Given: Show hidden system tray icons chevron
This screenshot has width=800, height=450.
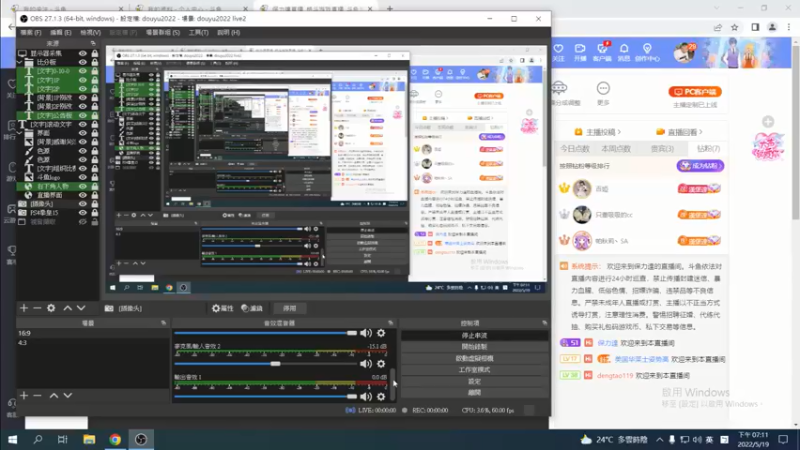Looking at the screenshot, I should click(x=660, y=439).
